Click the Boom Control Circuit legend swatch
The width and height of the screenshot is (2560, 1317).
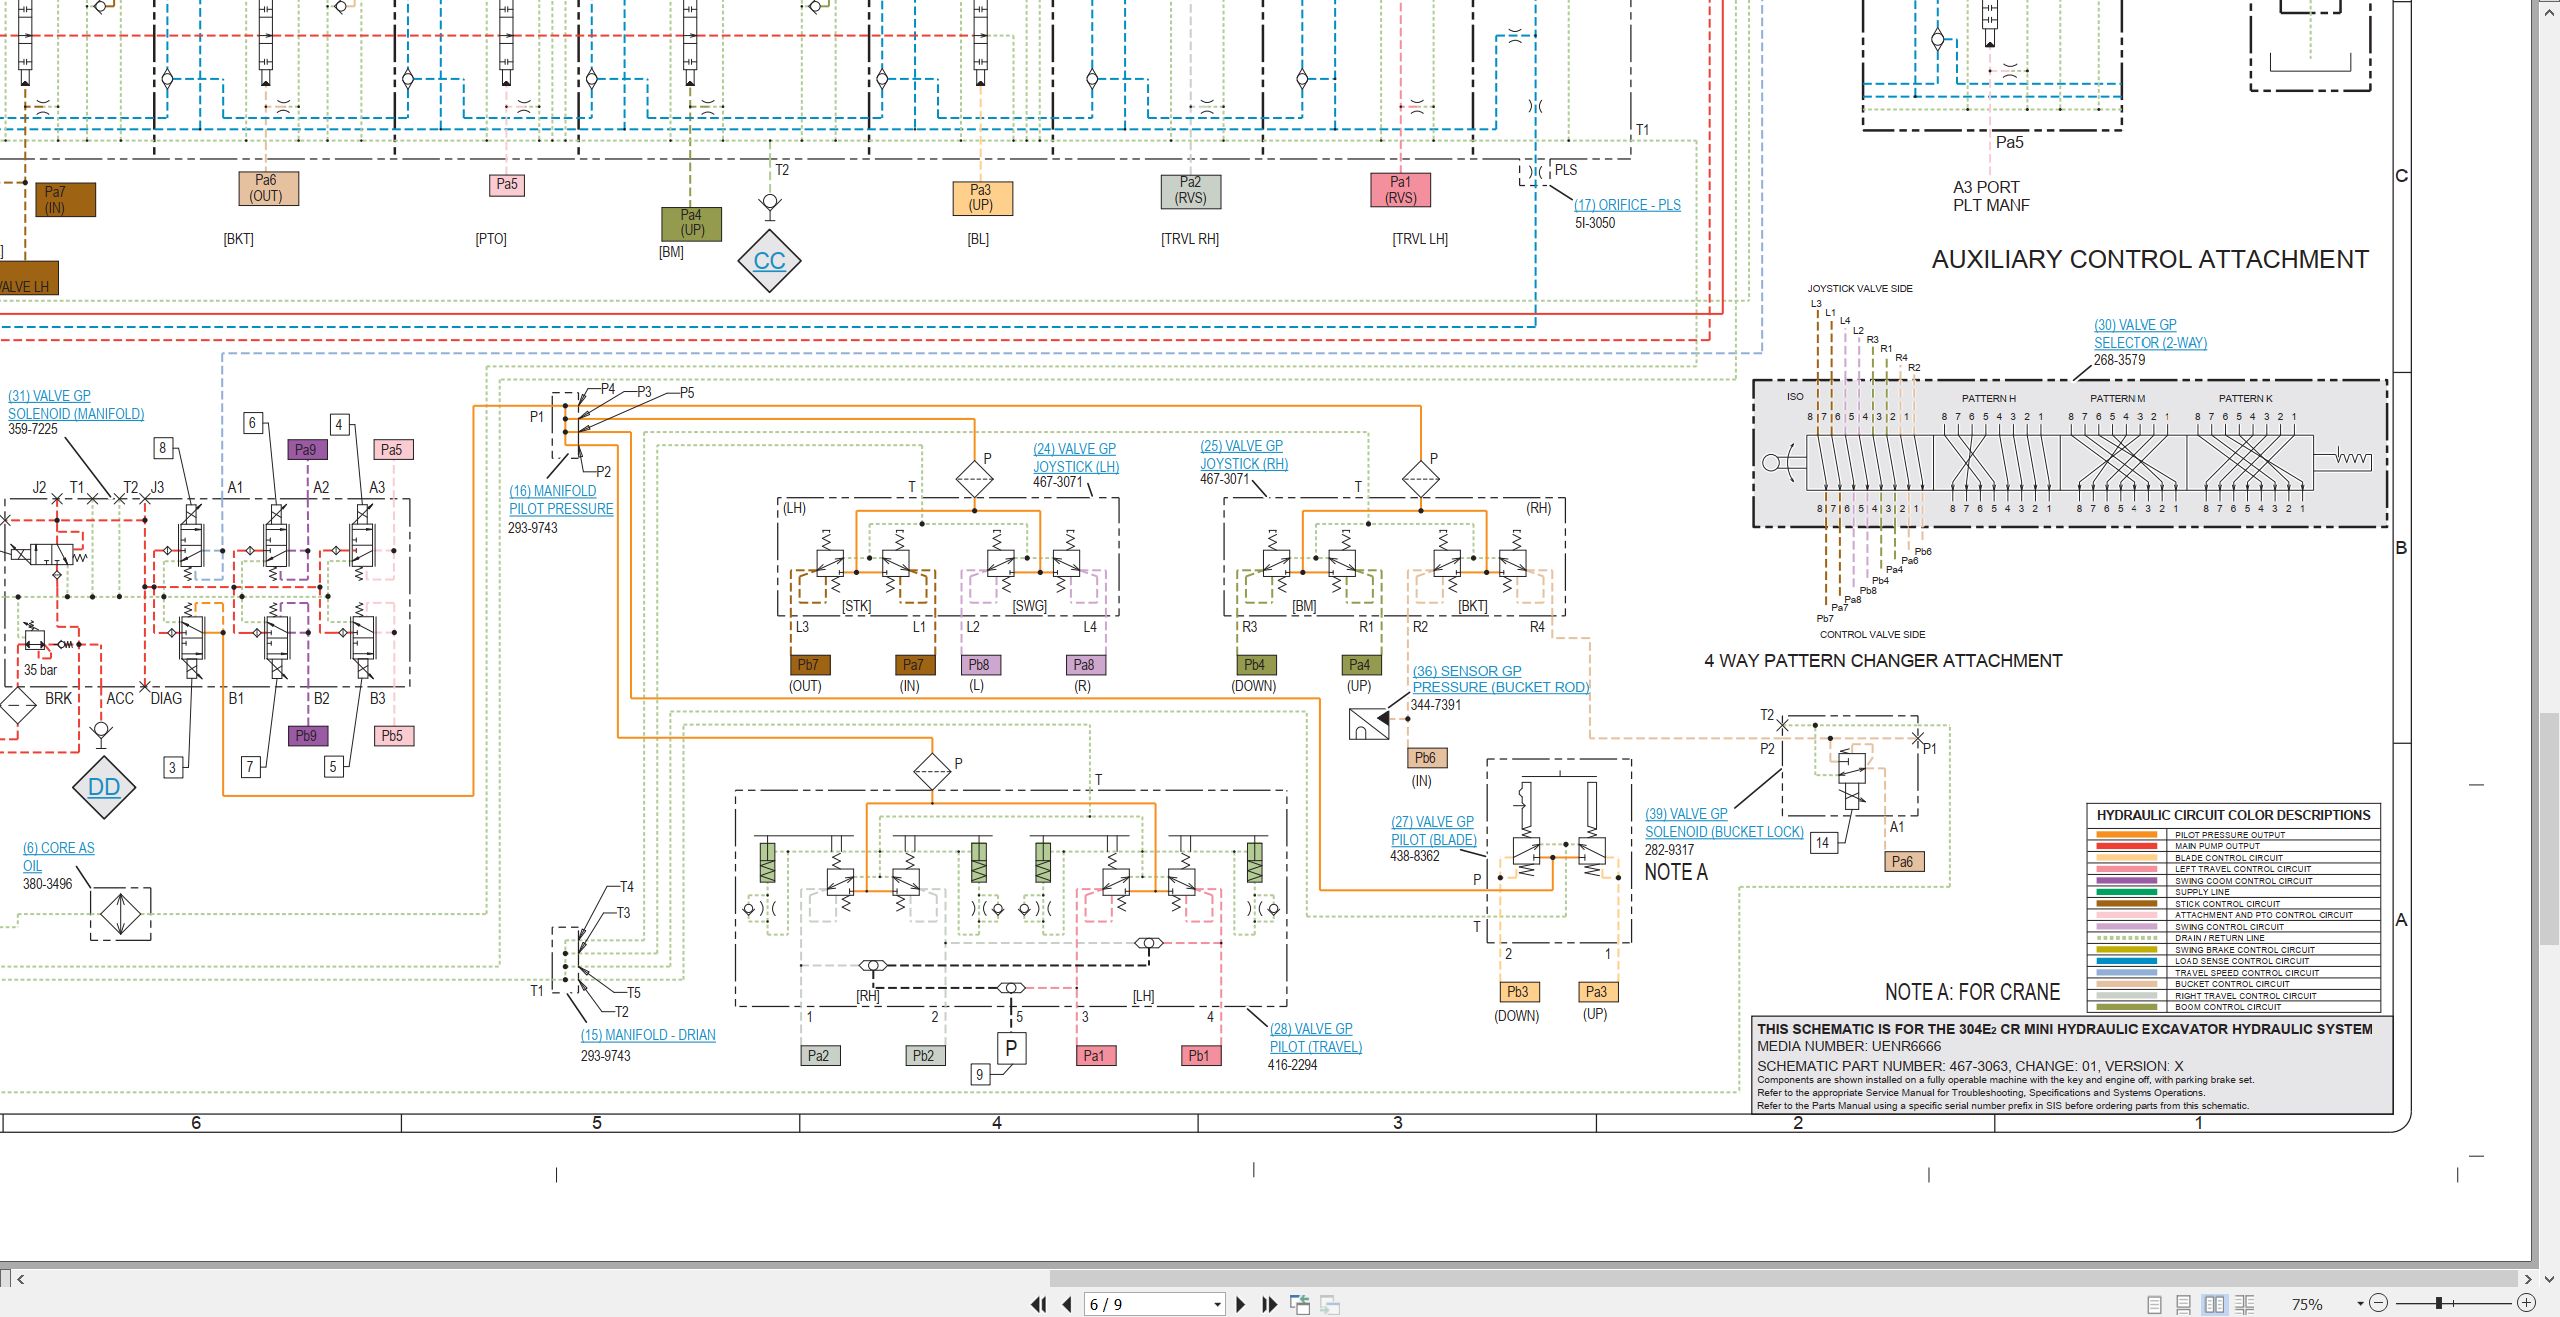click(x=2126, y=1007)
